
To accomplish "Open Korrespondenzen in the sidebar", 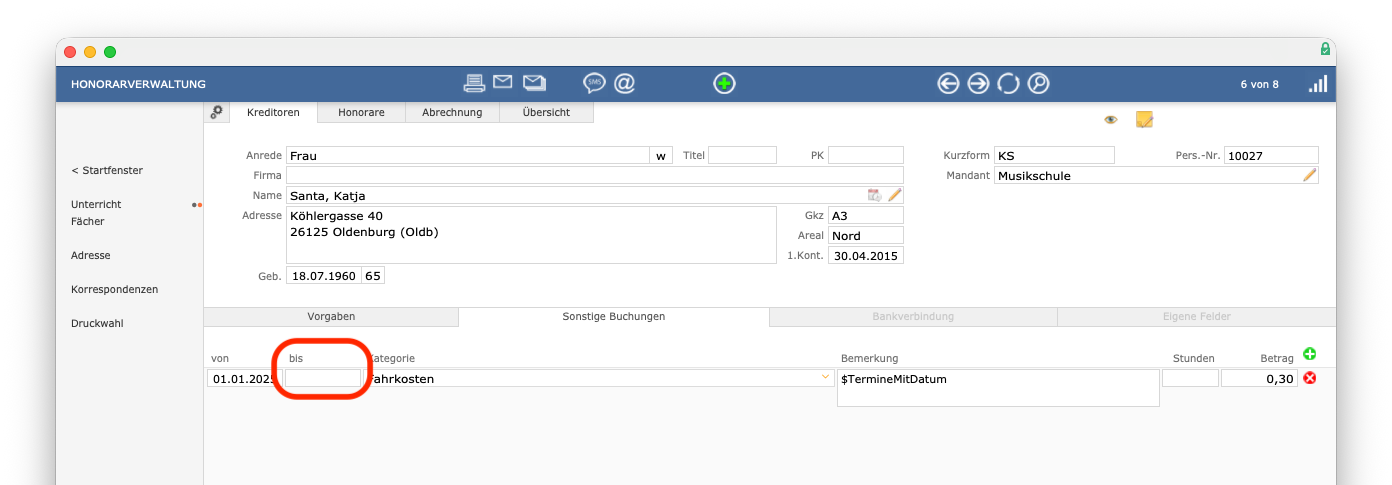I will click(114, 289).
